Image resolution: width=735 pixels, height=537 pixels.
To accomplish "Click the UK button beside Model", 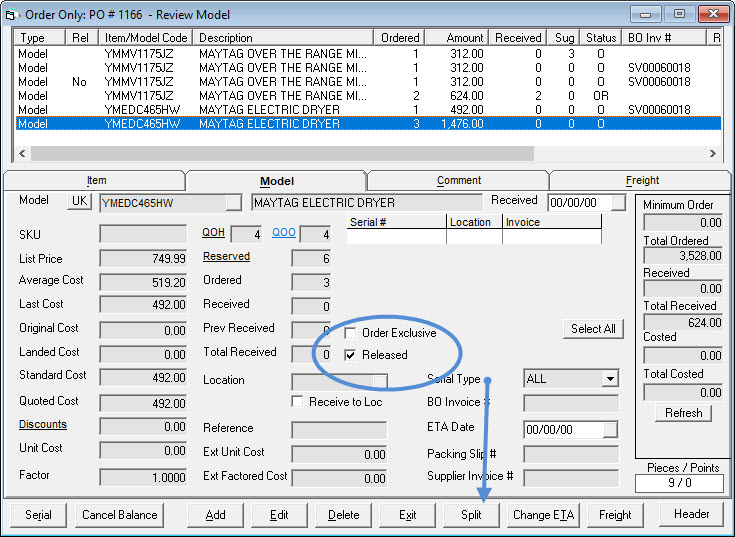I will [x=79, y=201].
